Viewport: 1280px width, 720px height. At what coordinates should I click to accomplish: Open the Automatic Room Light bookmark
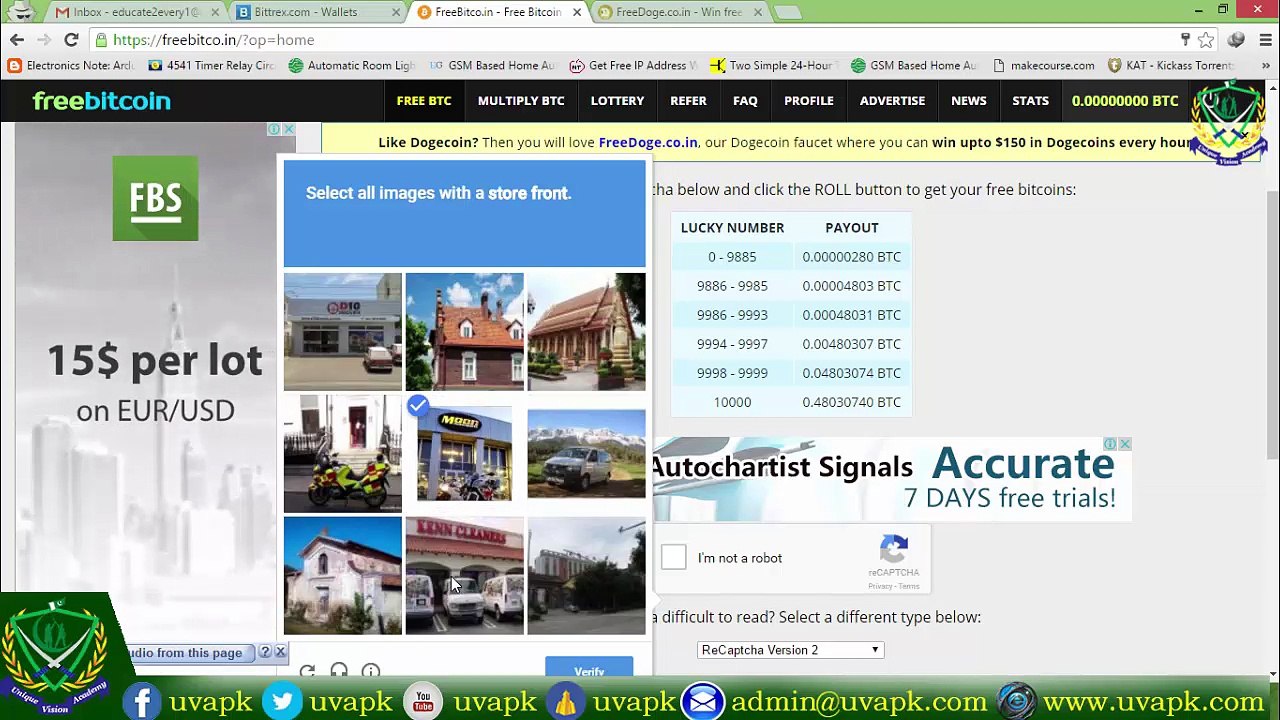(351, 65)
